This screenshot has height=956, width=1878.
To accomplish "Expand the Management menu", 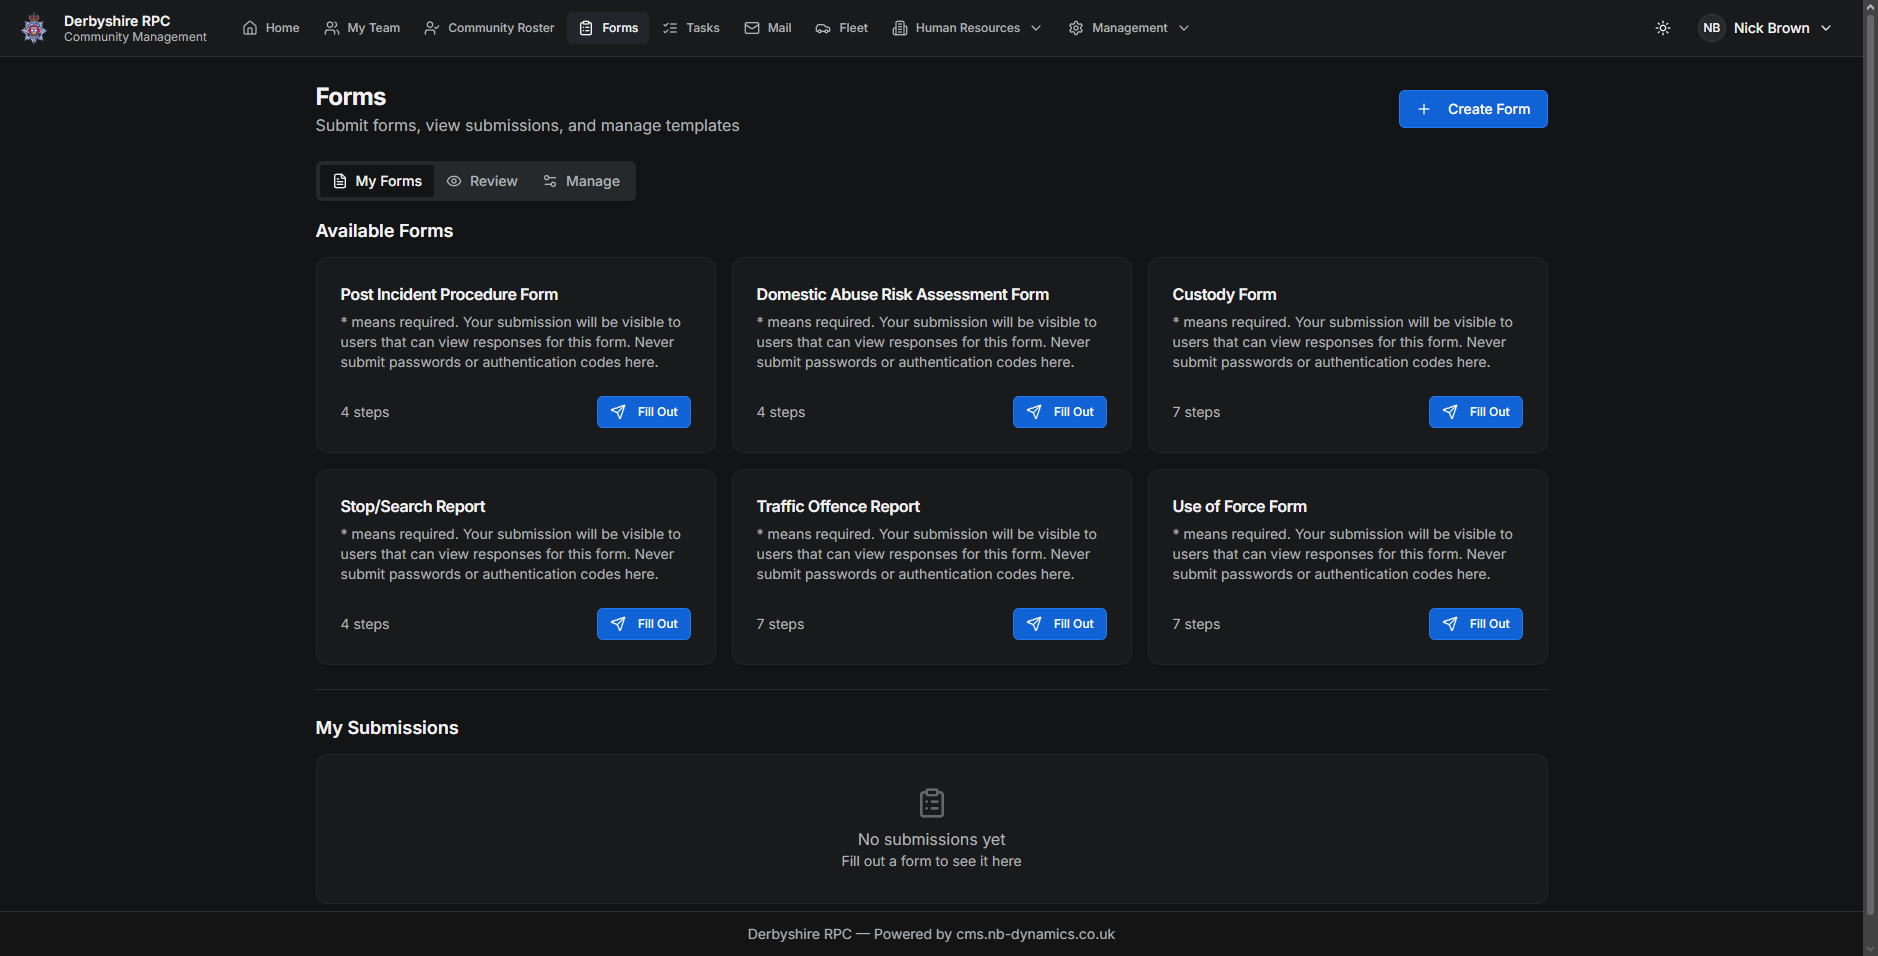I will (x=1129, y=28).
